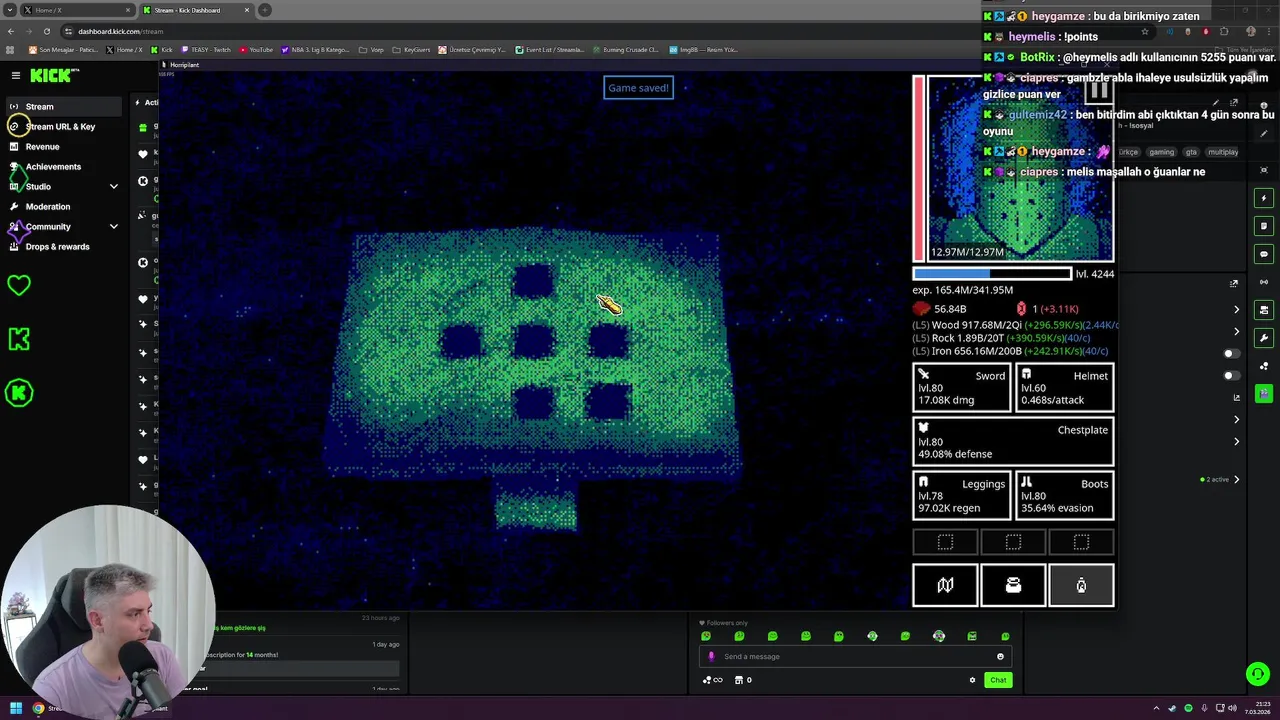Open chat settings gear icon
Screen dimensions: 1280x720
pos(972,680)
